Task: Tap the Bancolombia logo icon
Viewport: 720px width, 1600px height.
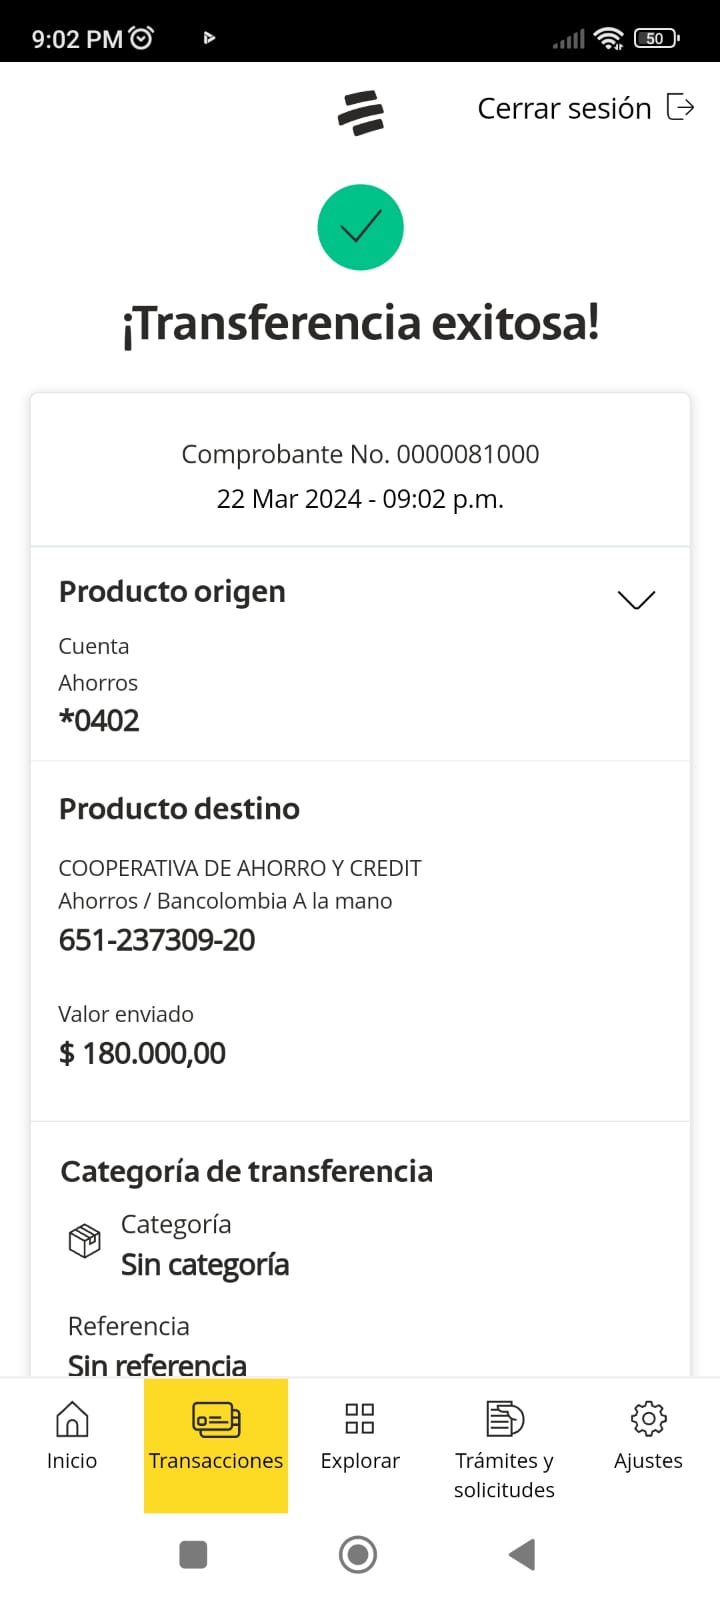Action: pos(360,112)
